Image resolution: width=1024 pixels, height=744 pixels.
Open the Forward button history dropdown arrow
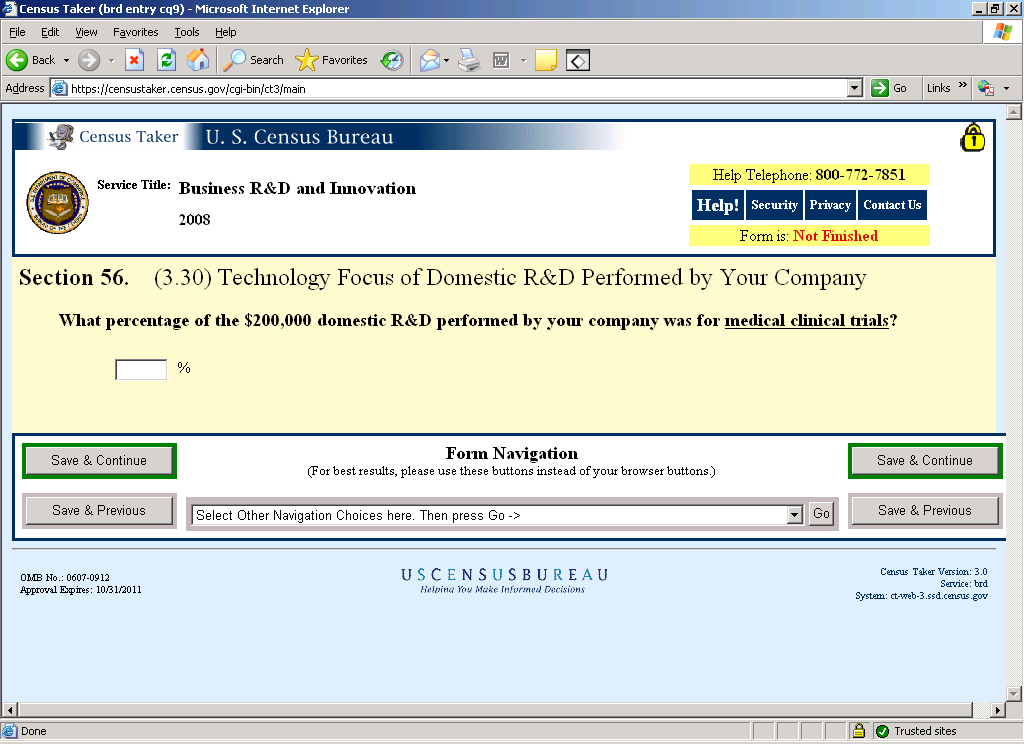(x=111, y=60)
